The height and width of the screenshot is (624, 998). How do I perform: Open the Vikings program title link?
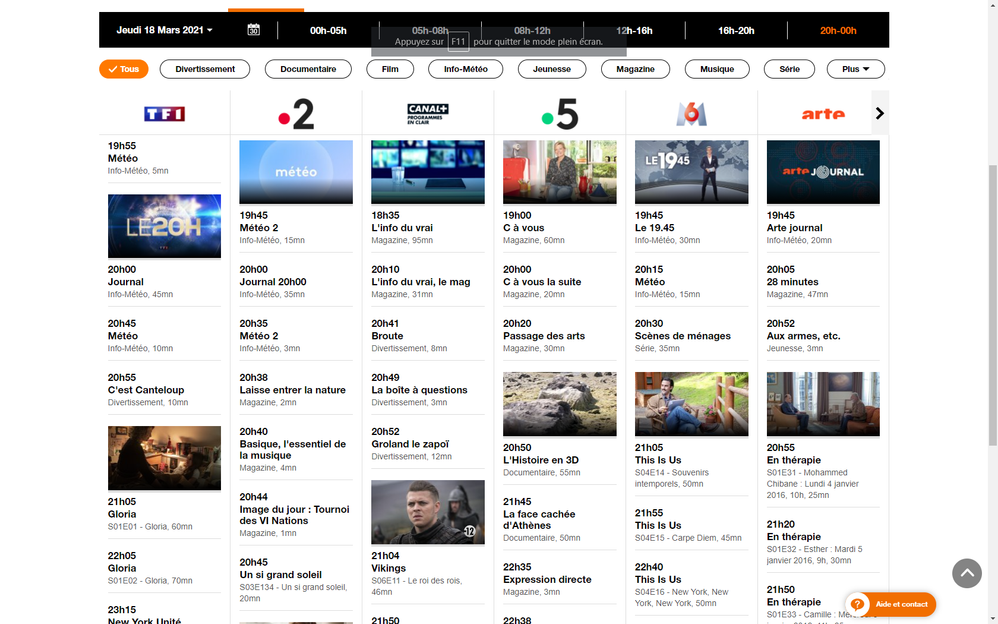(389, 568)
